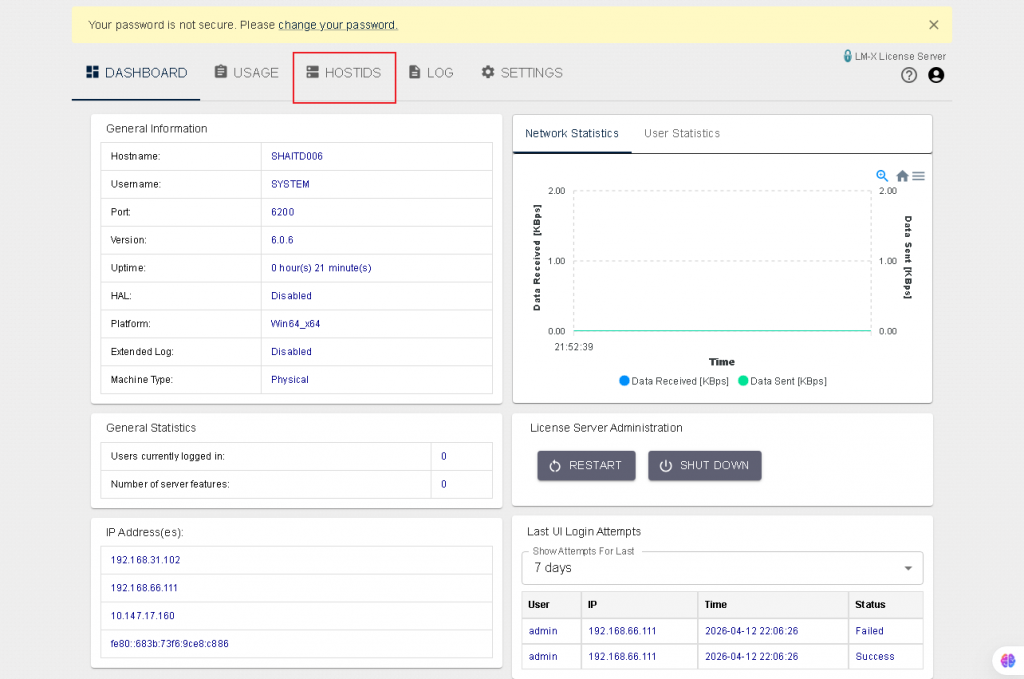
Task: Click the chart zoom magnifier icon
Action: (x=882, y=176)
